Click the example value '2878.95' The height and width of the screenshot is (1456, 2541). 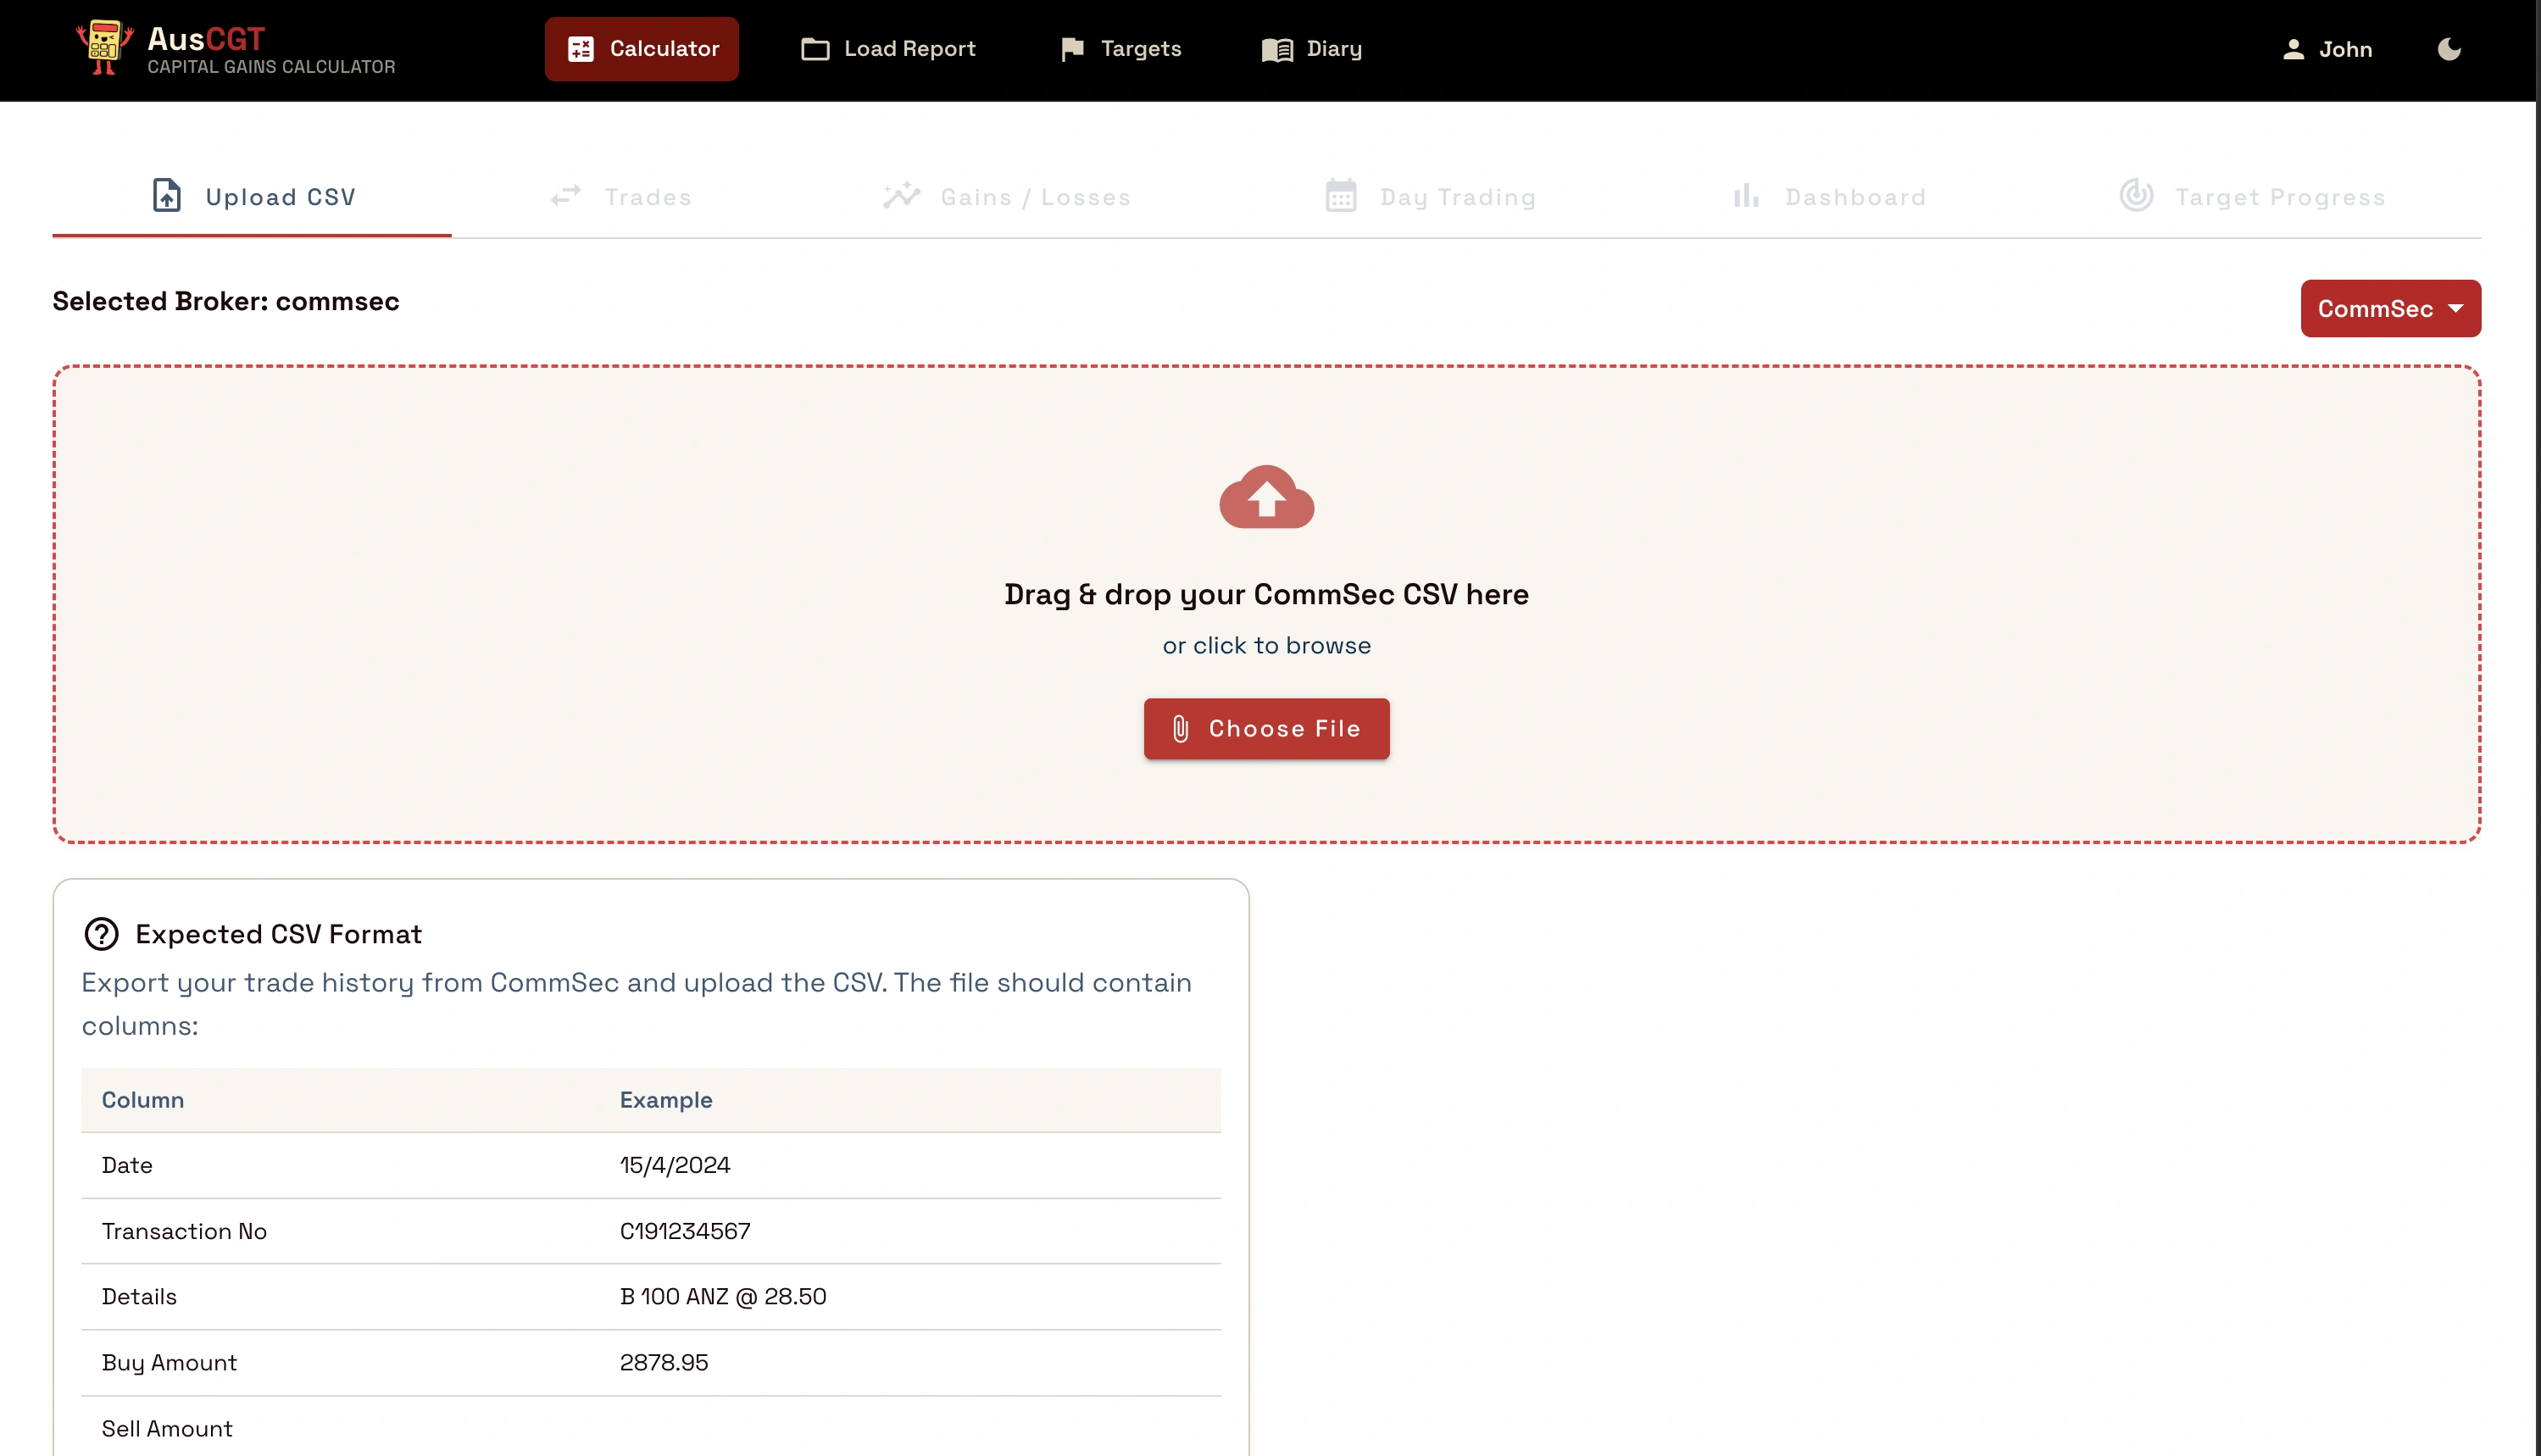[664, 1363]
